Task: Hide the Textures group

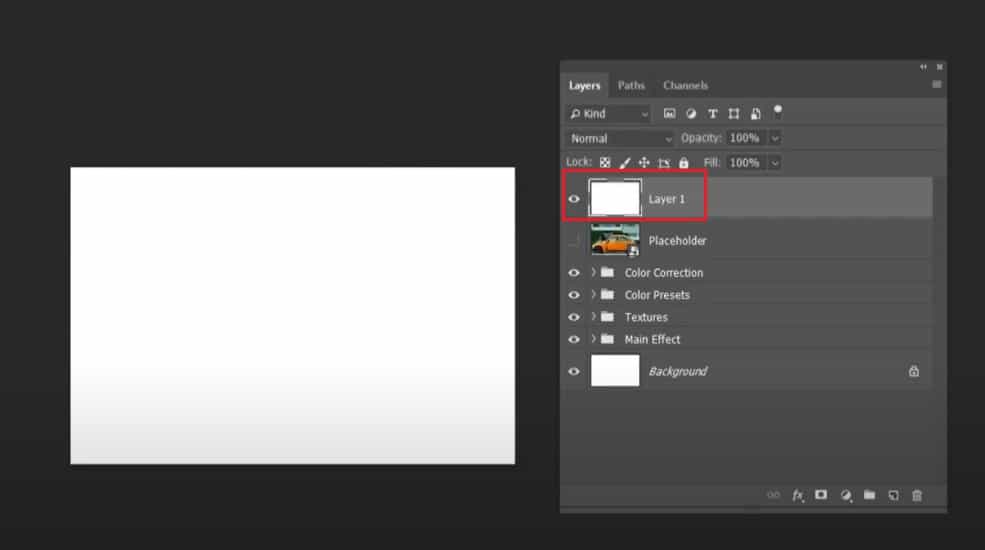Action: [574, 317]
